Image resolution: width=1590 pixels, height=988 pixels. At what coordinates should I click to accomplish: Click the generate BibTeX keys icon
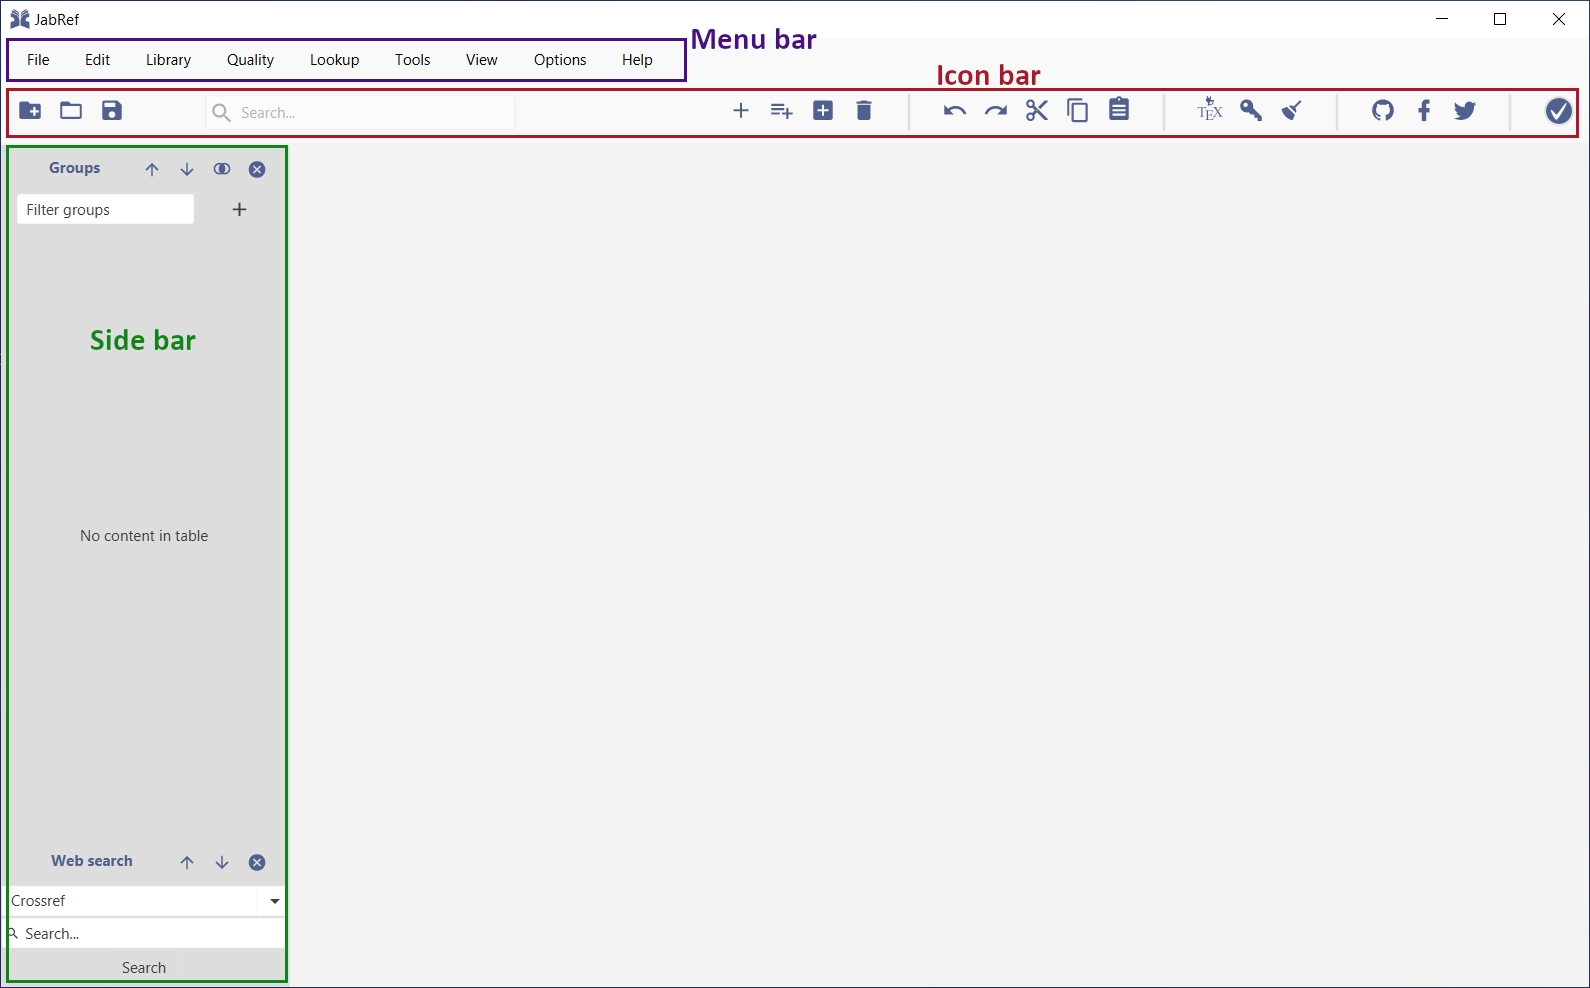(1251, 110)
